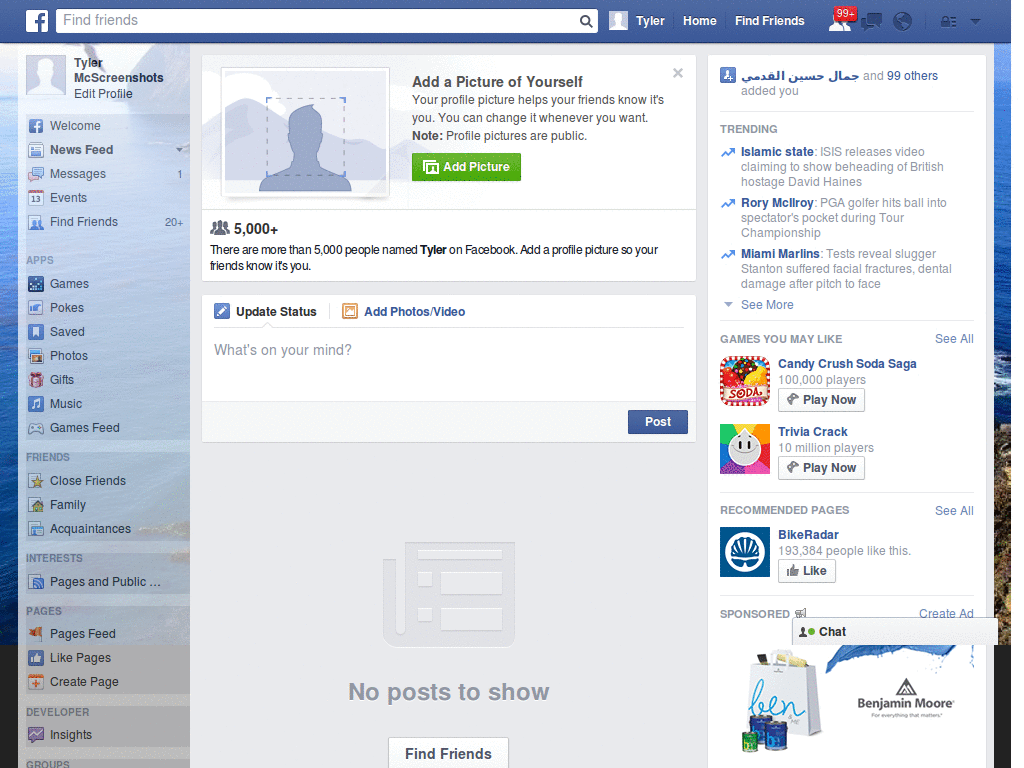Viewport: 1024px width, 768px height.
Task: Click the Pages Feed icon
Action: point(36,633)
